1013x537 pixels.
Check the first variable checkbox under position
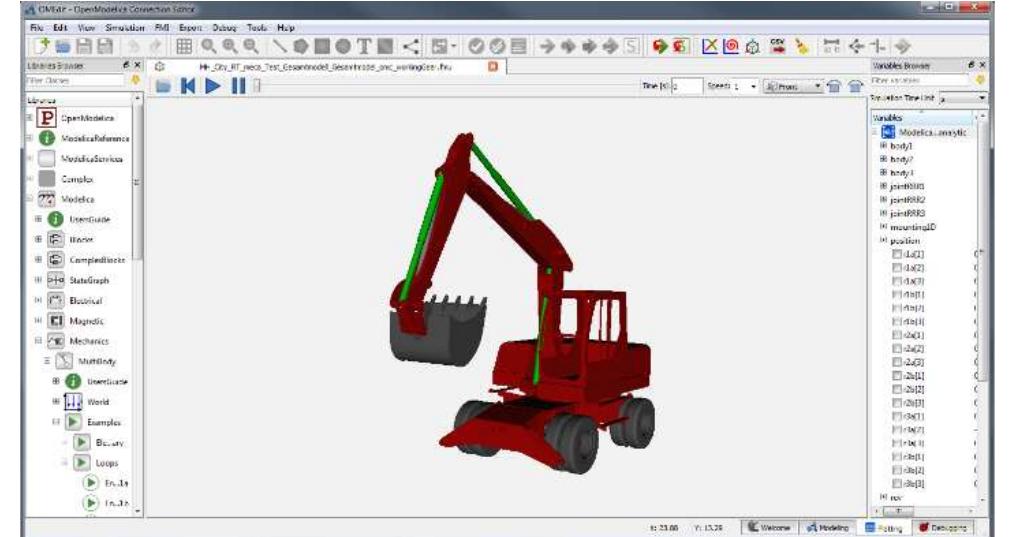898,254
